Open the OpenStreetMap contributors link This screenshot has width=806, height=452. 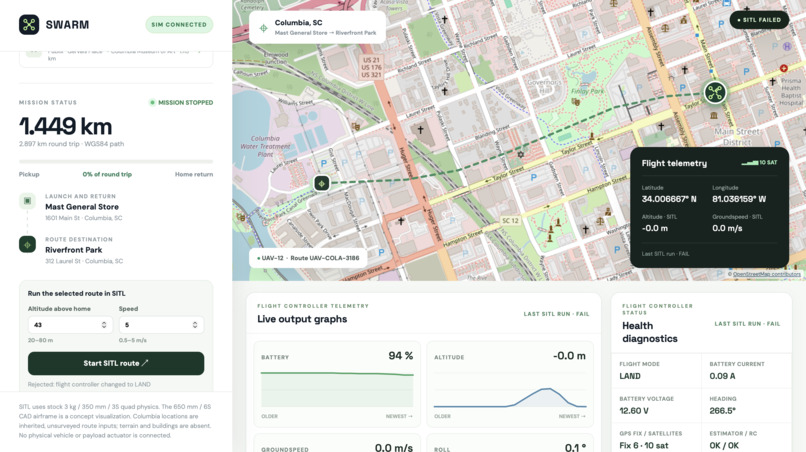(766, 274)
